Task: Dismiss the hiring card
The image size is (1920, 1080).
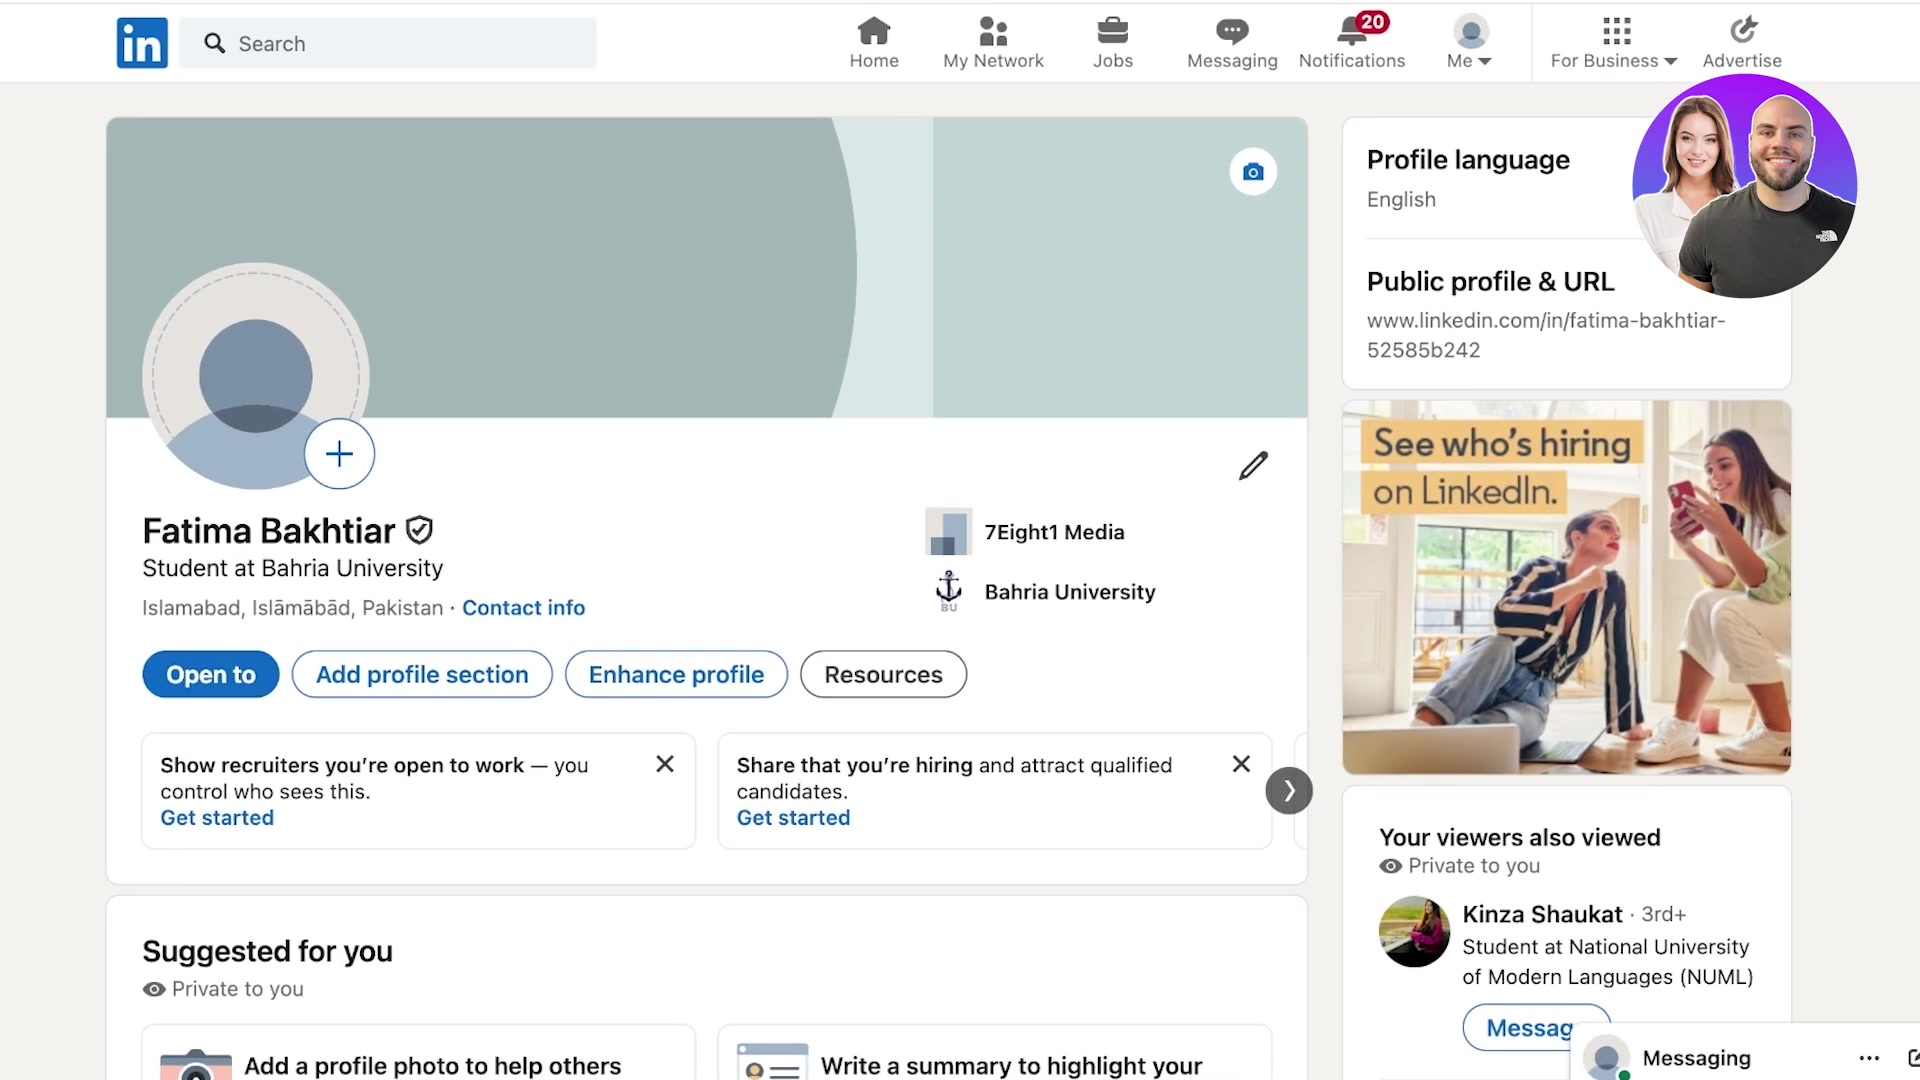Action: 1241,764
